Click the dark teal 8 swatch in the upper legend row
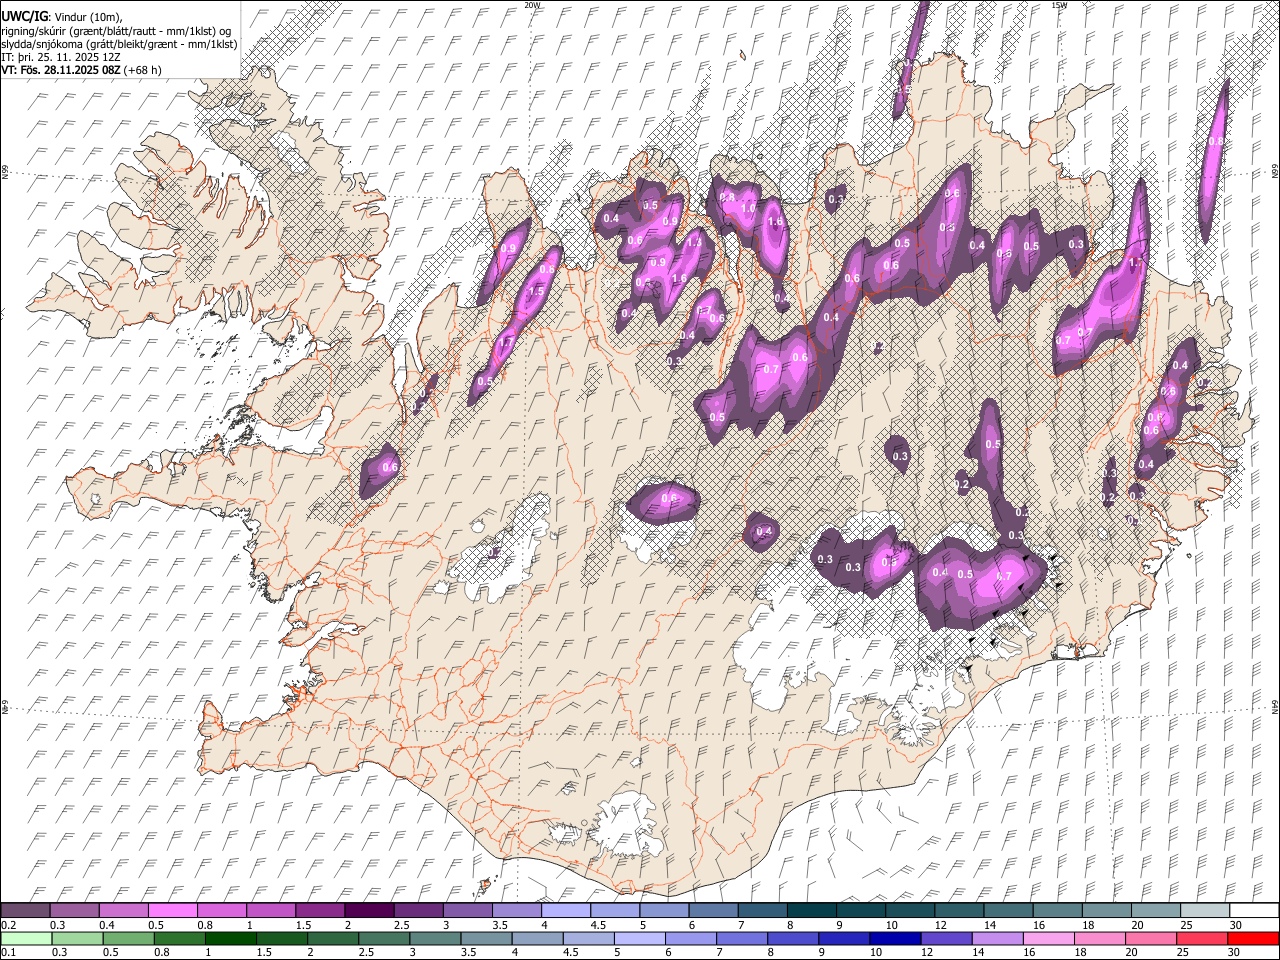Viewport: 1280px width, 960px height. point(810,911)
